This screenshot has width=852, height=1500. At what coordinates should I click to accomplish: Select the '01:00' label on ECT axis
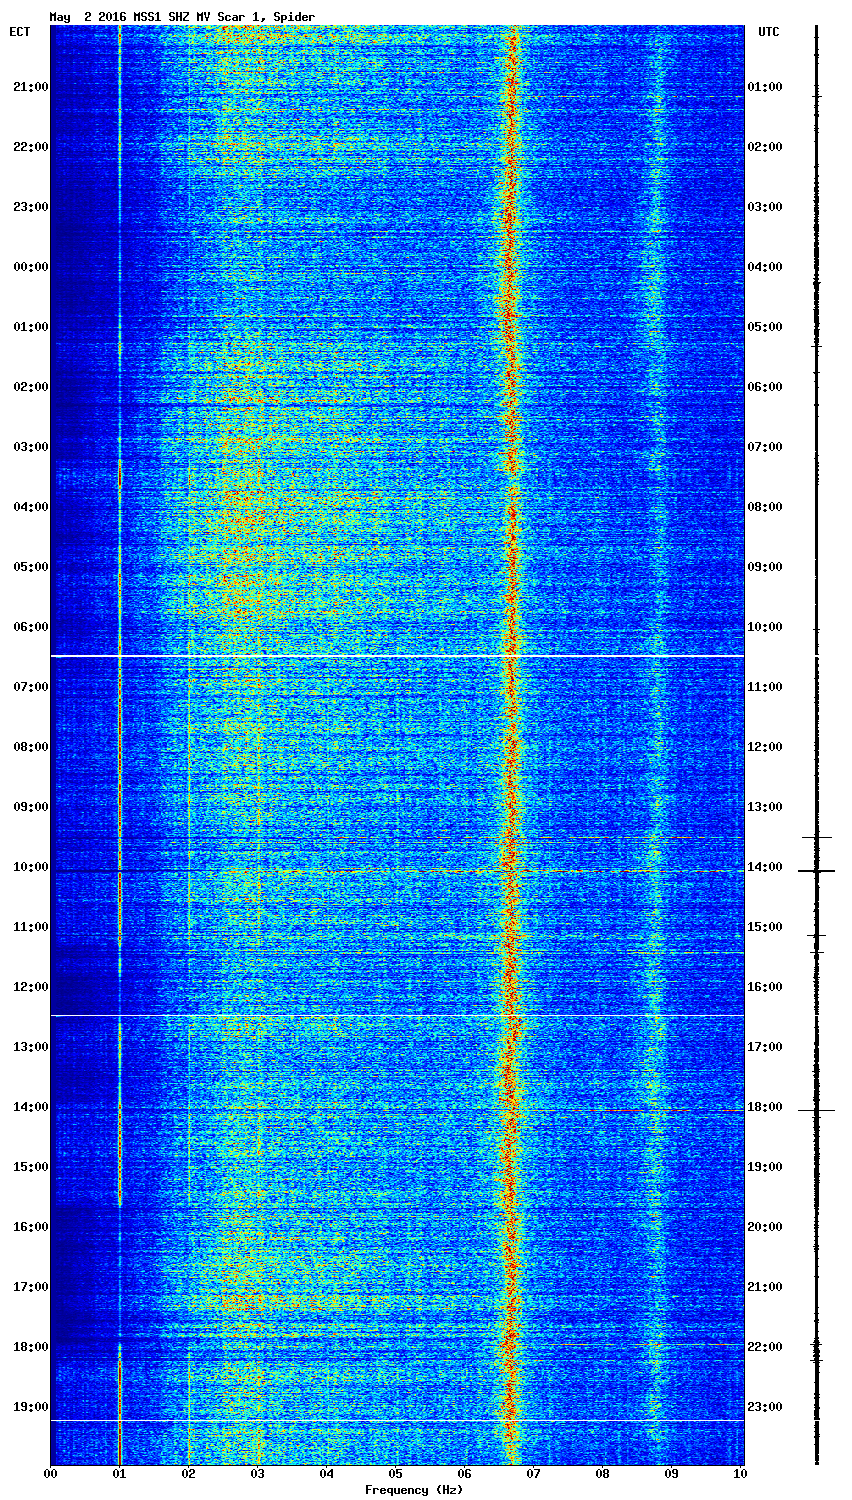pos(30,327)
